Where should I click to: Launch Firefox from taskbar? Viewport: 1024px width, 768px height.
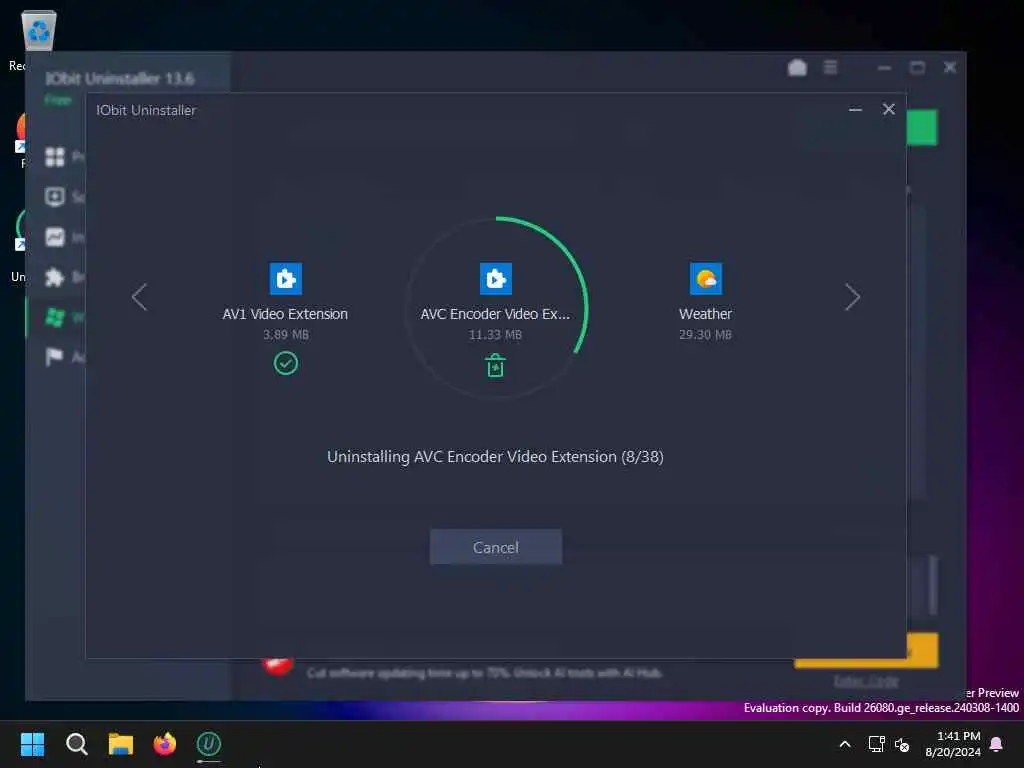pyautogui.click(x=165, y=744)
